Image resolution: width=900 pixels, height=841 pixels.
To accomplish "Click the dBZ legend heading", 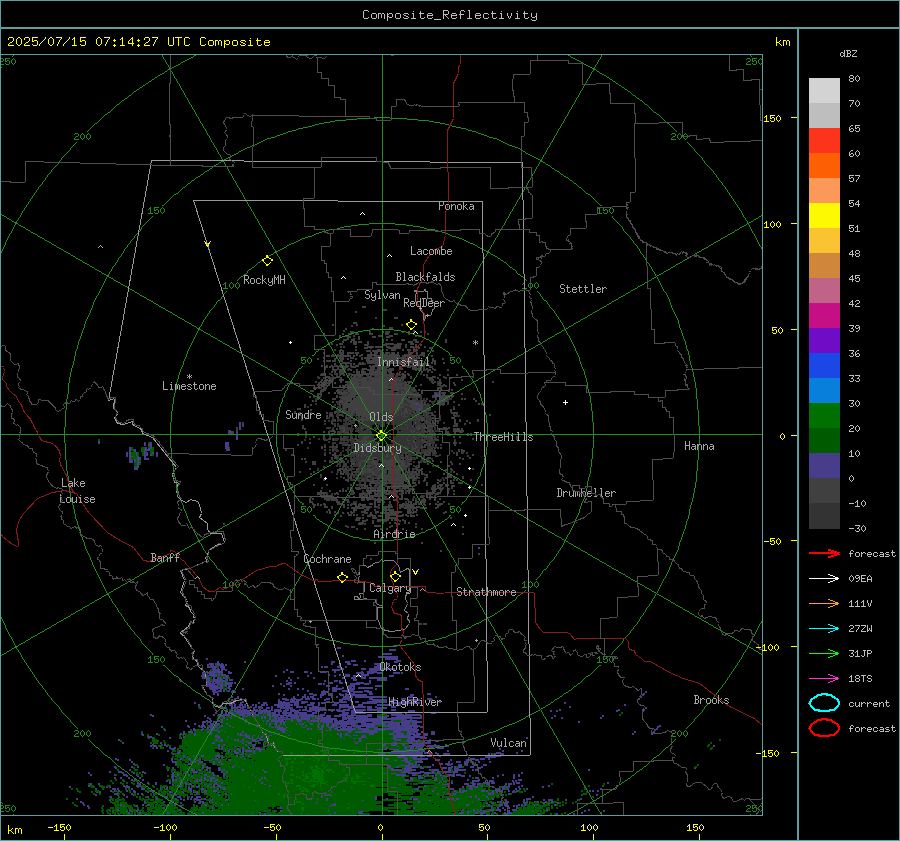I will point(848,53).
